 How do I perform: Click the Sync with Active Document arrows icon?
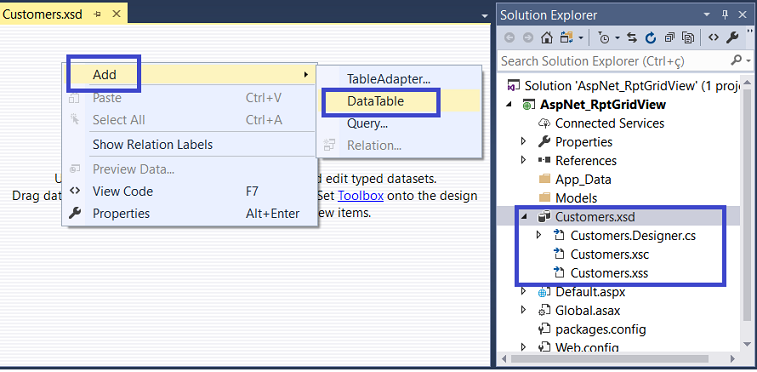(x=632, y=38)
